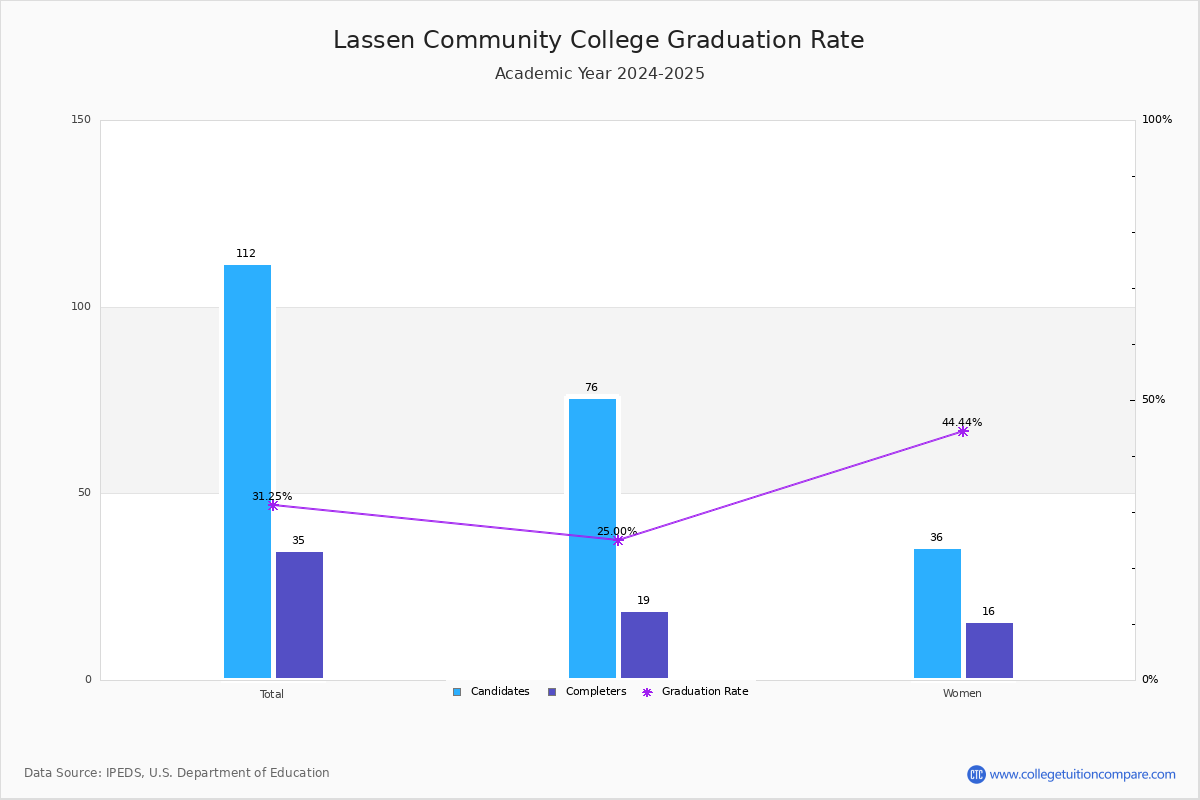Click the middle completers bar labeled 19

pyautogui.click(x=644, y=645)
